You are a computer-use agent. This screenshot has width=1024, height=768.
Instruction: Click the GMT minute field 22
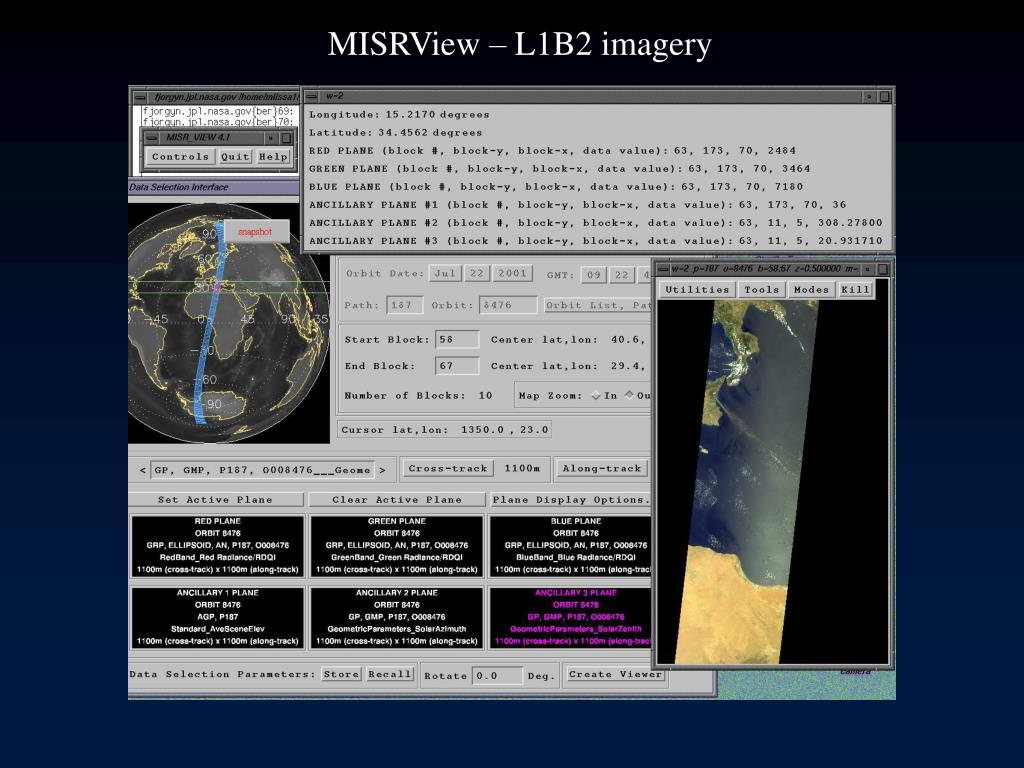tap(622, 275)
